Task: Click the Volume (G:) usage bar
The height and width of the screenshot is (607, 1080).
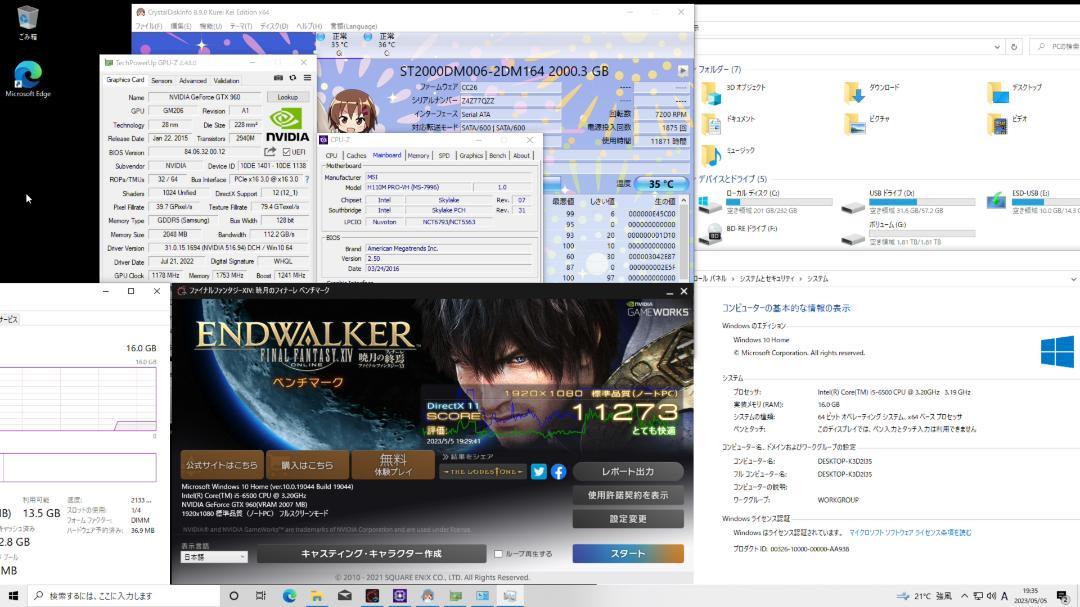Action: pyautogui.click(x=922, y=234)
